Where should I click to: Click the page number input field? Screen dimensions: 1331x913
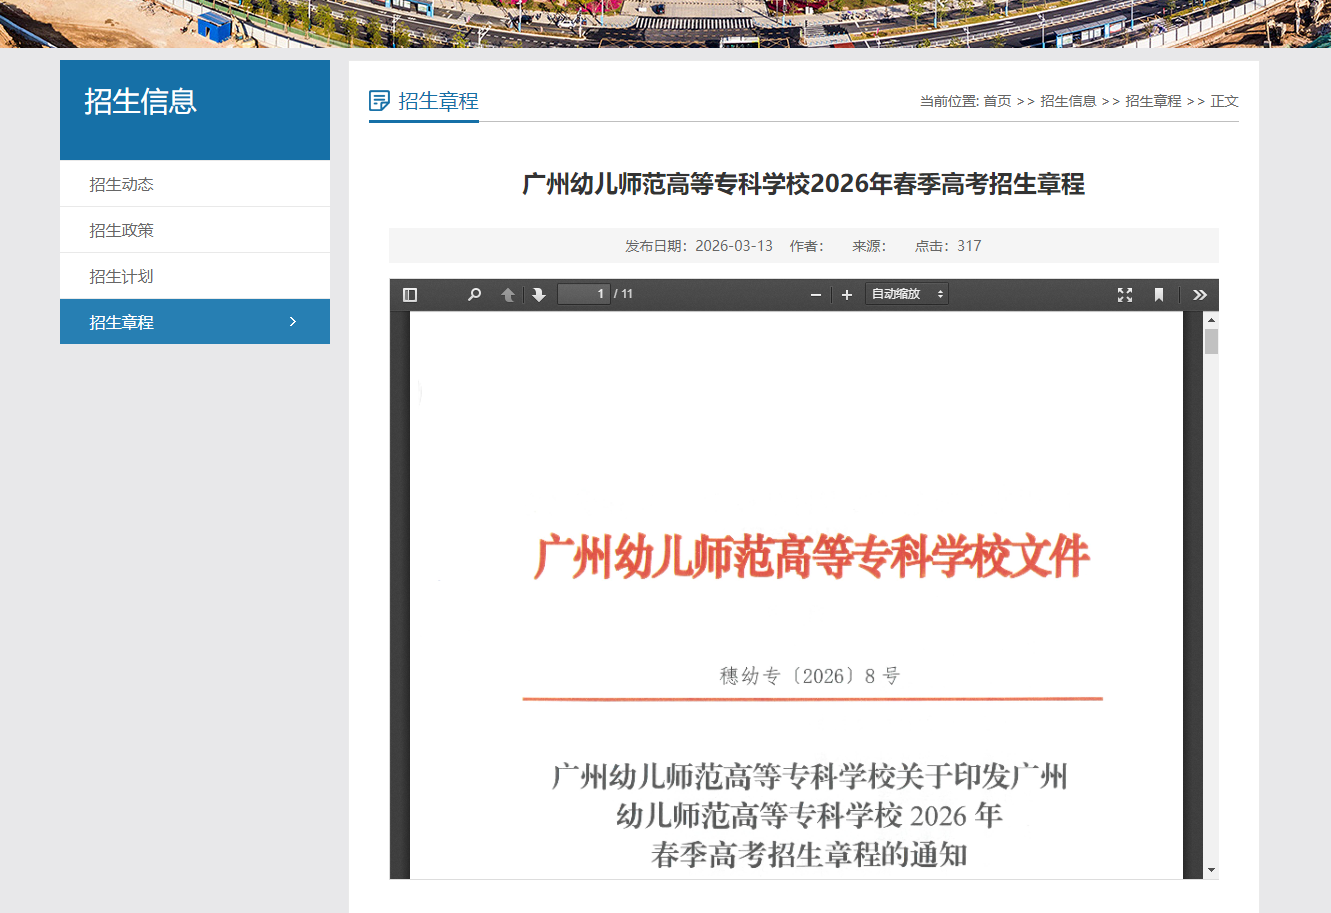click(x=583, y=294)
